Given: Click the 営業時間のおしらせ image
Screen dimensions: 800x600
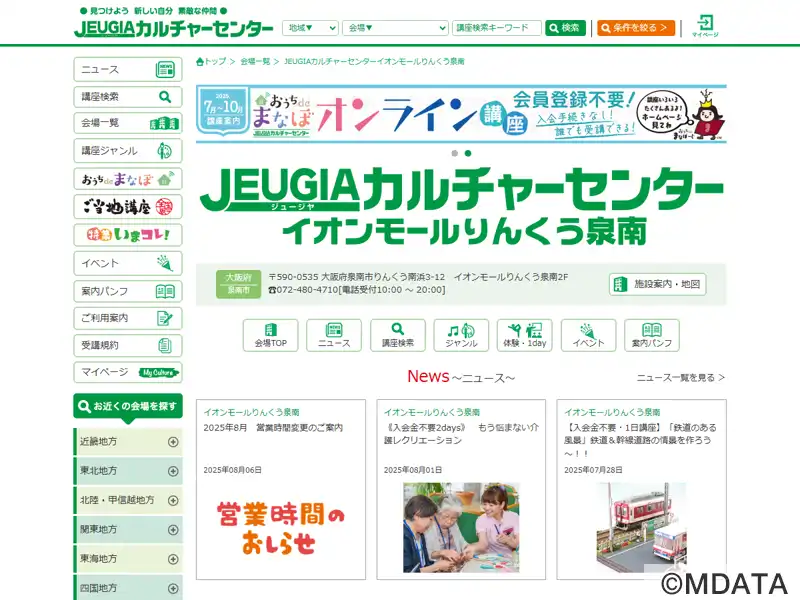Looking at the screenshot, I should pos(281,528).
